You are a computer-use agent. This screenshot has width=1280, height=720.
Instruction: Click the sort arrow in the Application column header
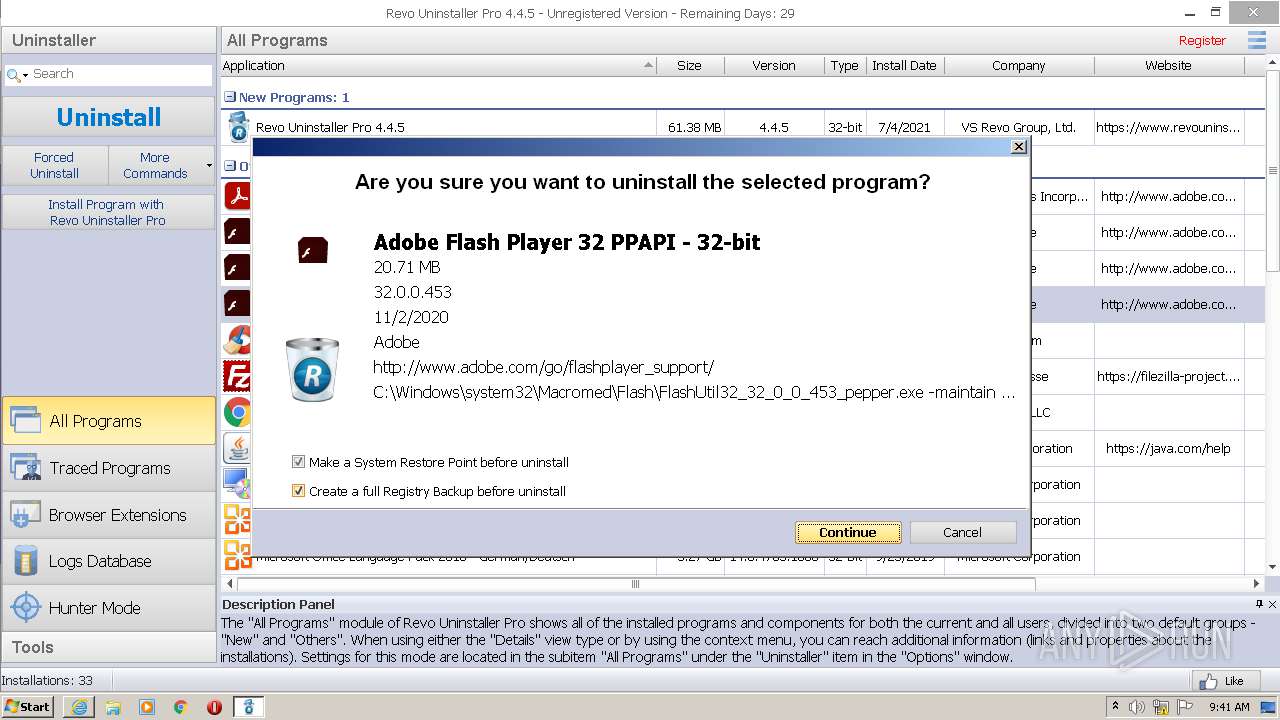tap(648, 65)
